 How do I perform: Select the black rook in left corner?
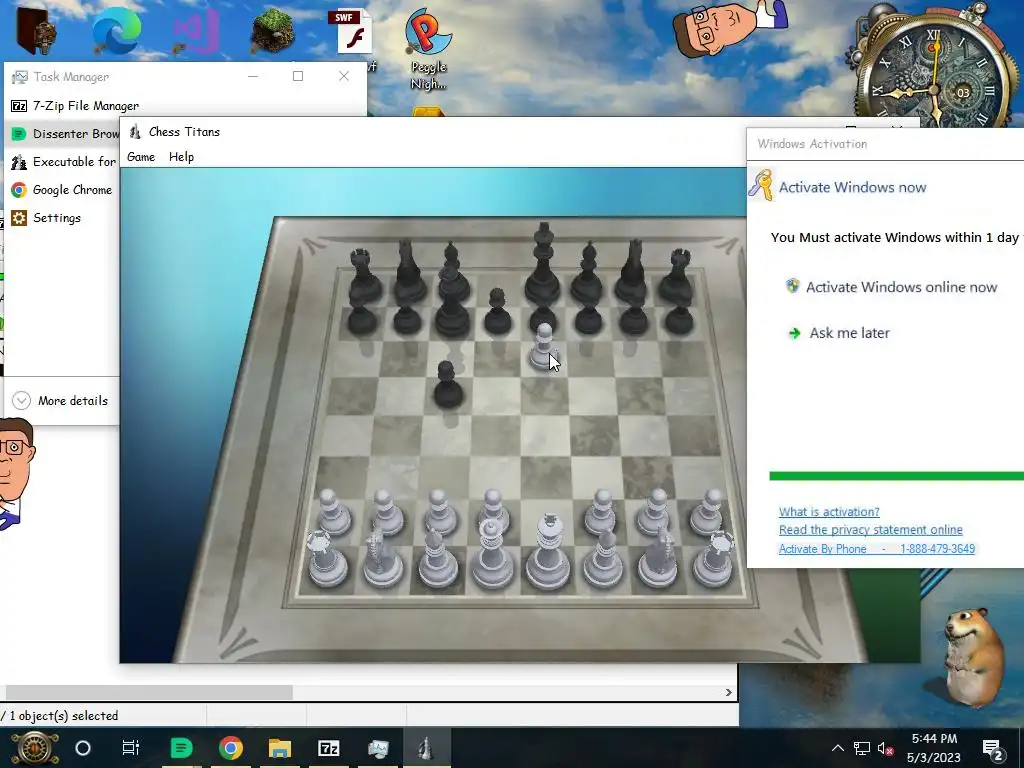pos(363,276)
